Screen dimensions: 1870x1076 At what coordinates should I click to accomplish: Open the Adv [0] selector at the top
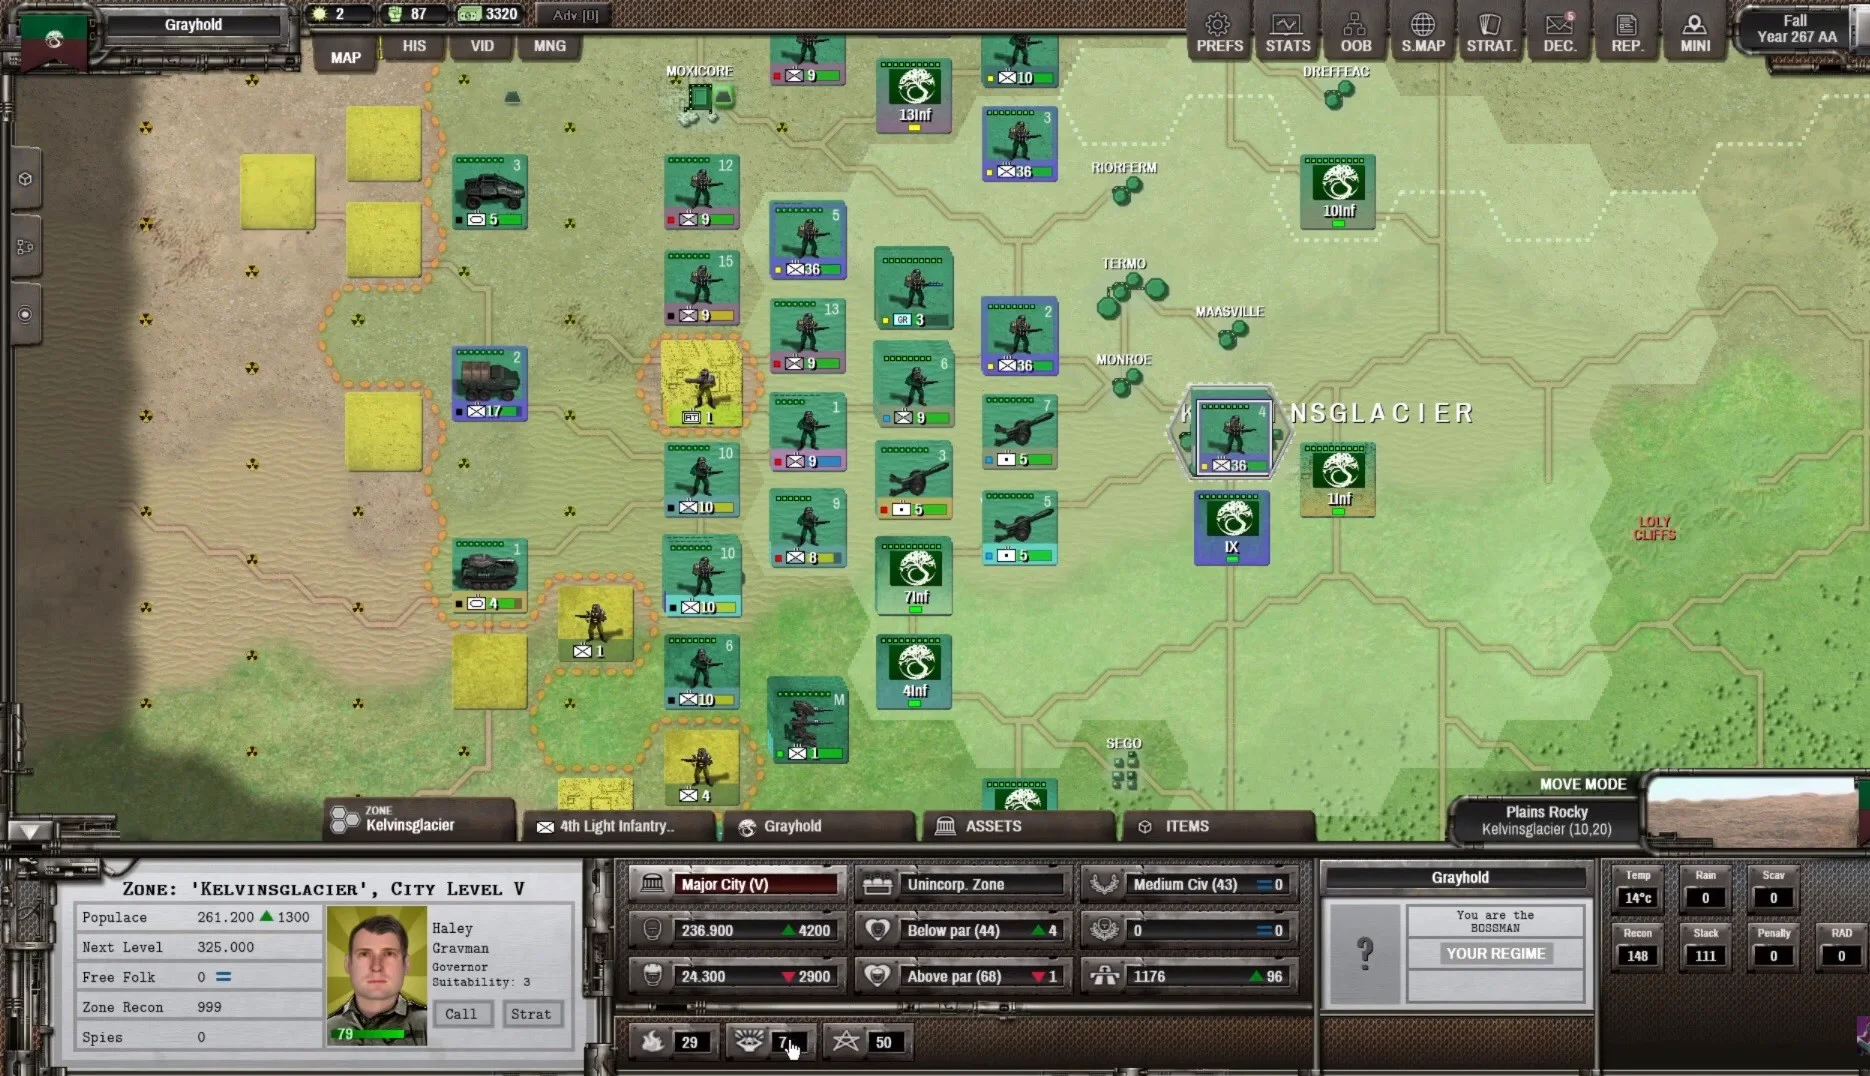[x=573, y=15]
